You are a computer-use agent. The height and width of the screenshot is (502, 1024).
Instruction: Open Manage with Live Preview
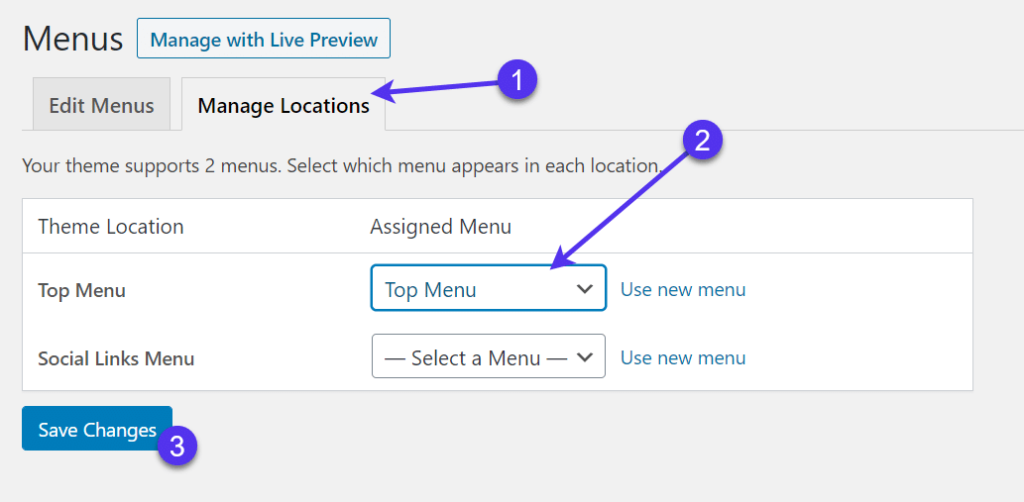click(x=264, y=40)
